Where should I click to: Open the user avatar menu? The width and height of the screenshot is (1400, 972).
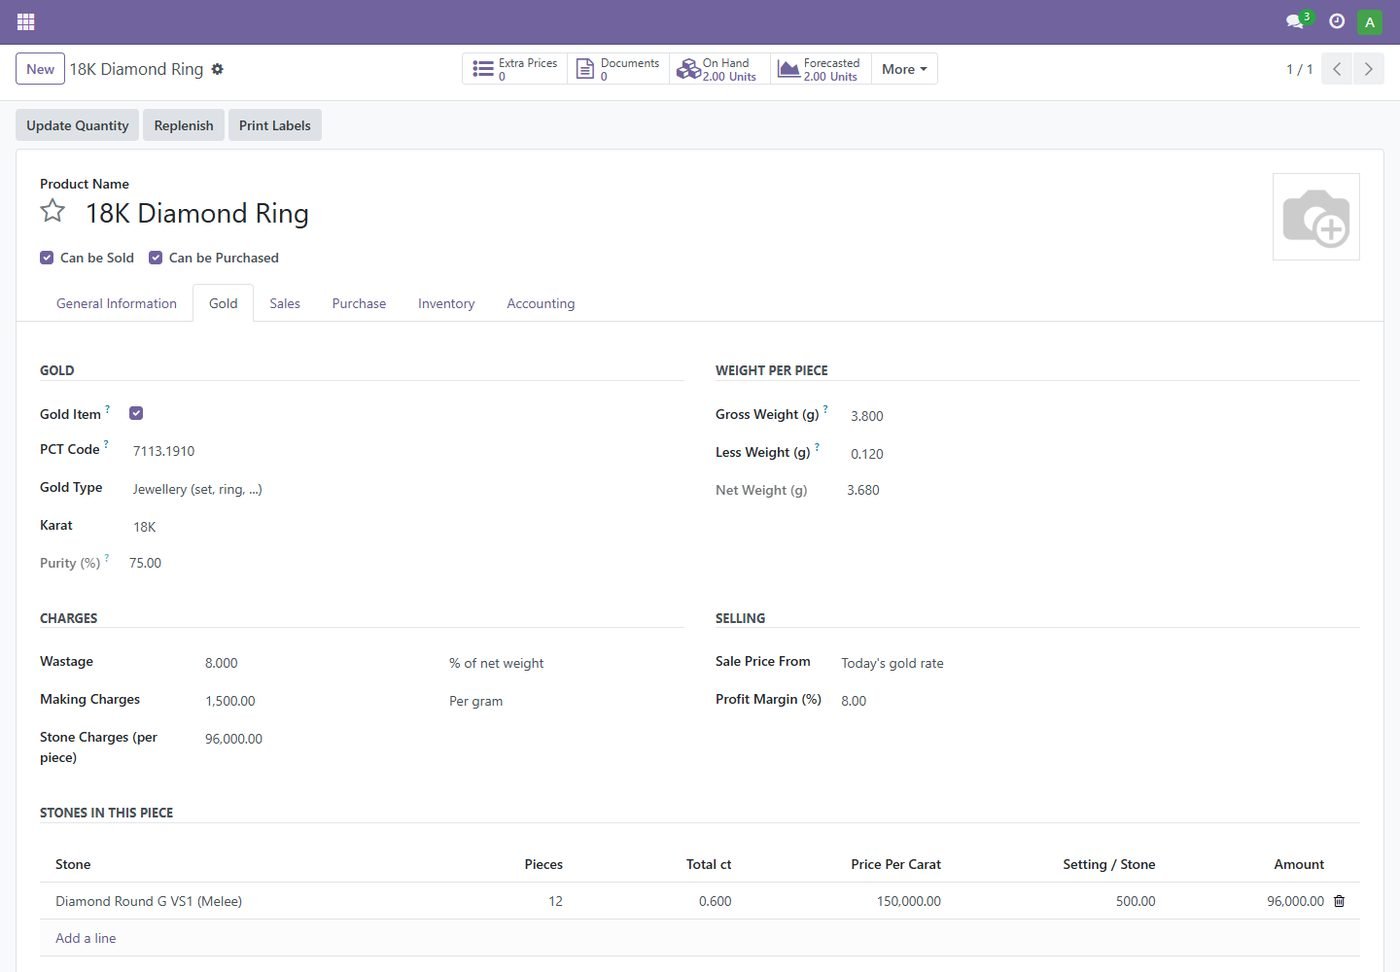pyautogui.click(x=1370, y=21)
